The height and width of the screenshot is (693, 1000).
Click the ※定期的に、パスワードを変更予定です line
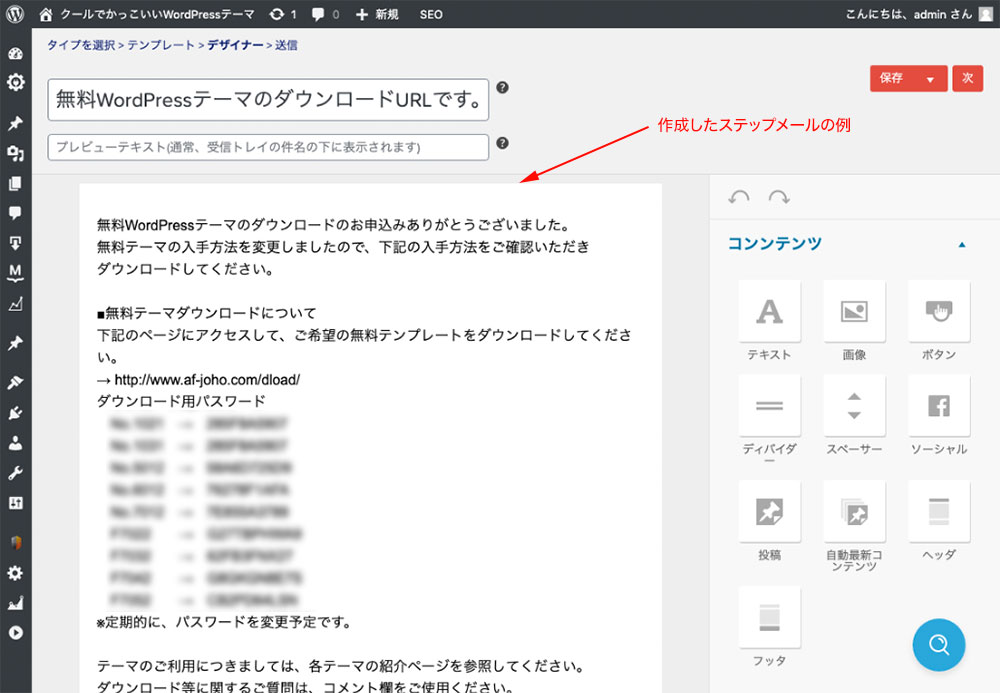point(224,622)
